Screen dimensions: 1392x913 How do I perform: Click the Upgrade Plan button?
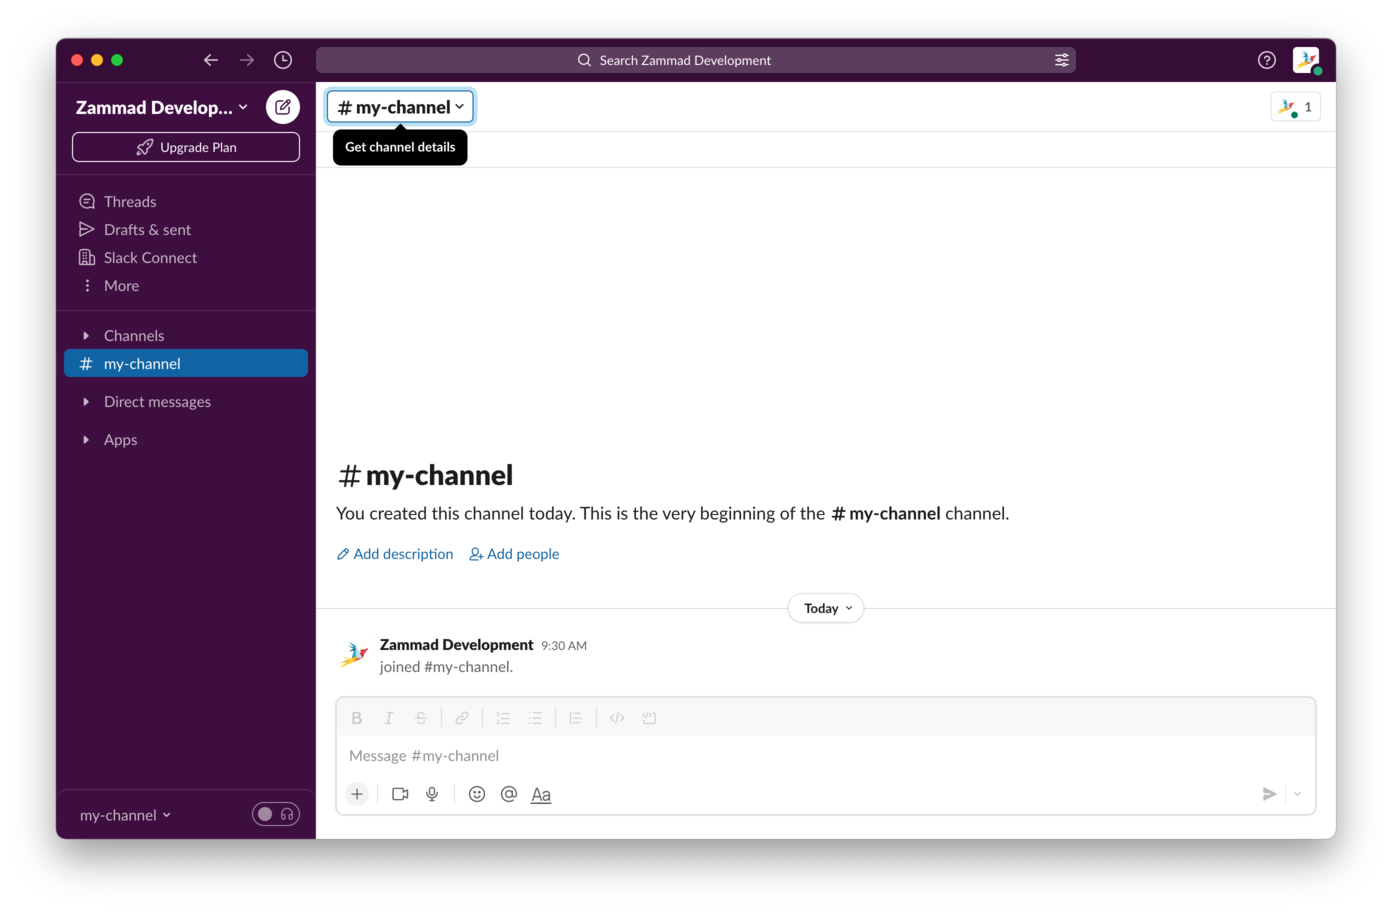click(186, 147)
